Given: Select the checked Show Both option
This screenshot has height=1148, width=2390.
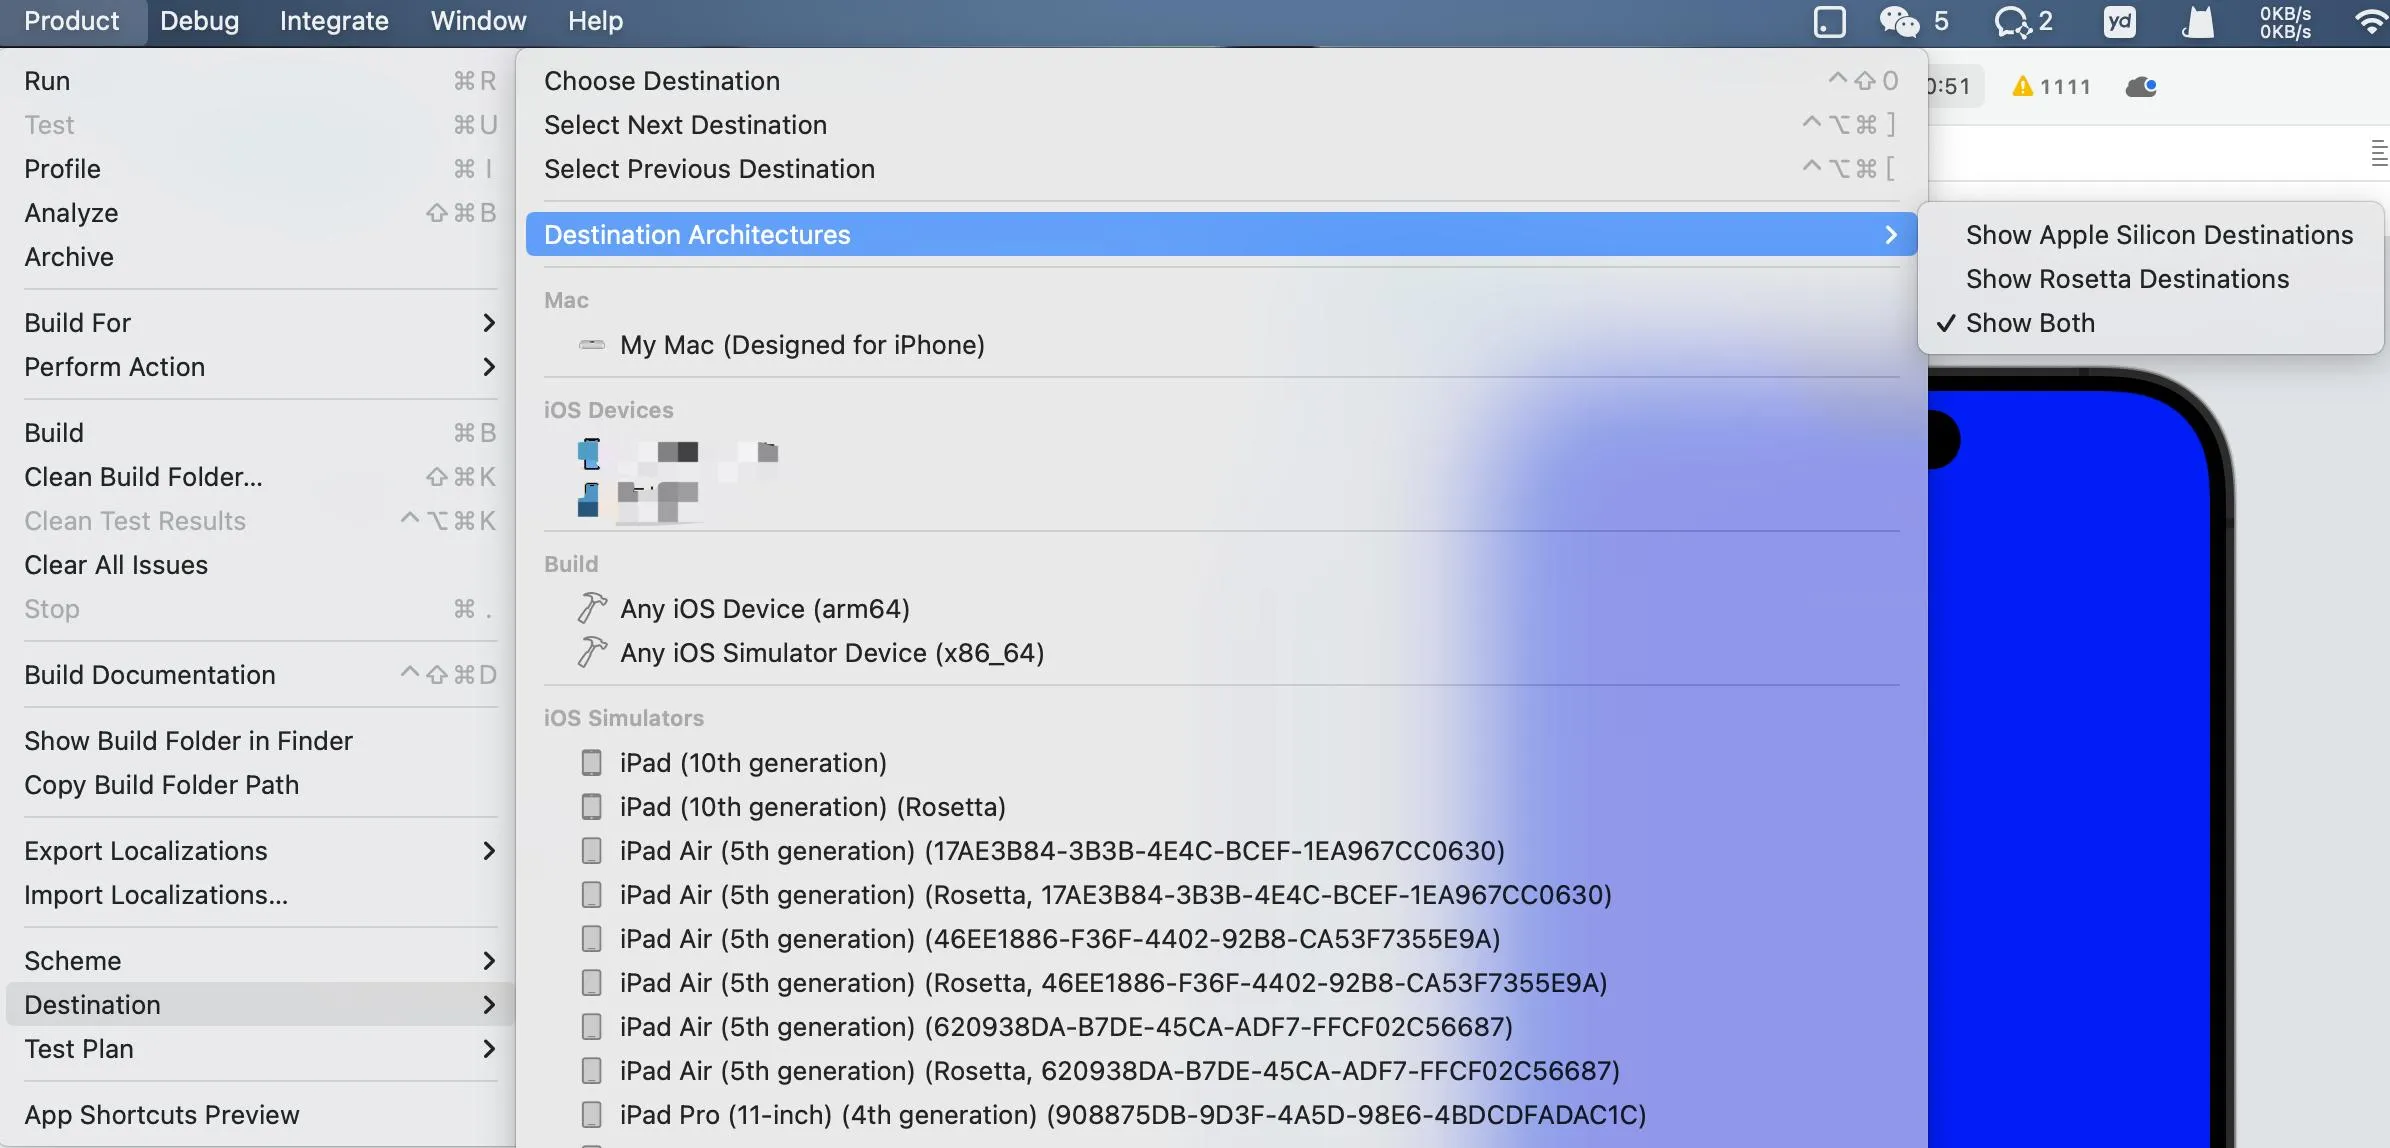Looking at the screenshot, I should click(2029, 323).
